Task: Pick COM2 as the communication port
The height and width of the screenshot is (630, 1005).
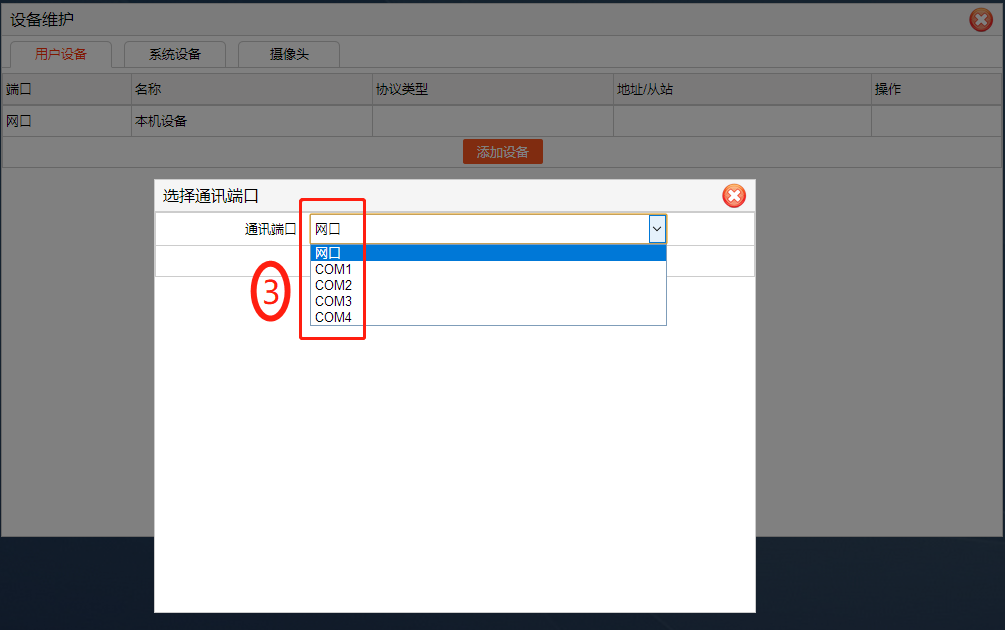Action: [487, 285]
